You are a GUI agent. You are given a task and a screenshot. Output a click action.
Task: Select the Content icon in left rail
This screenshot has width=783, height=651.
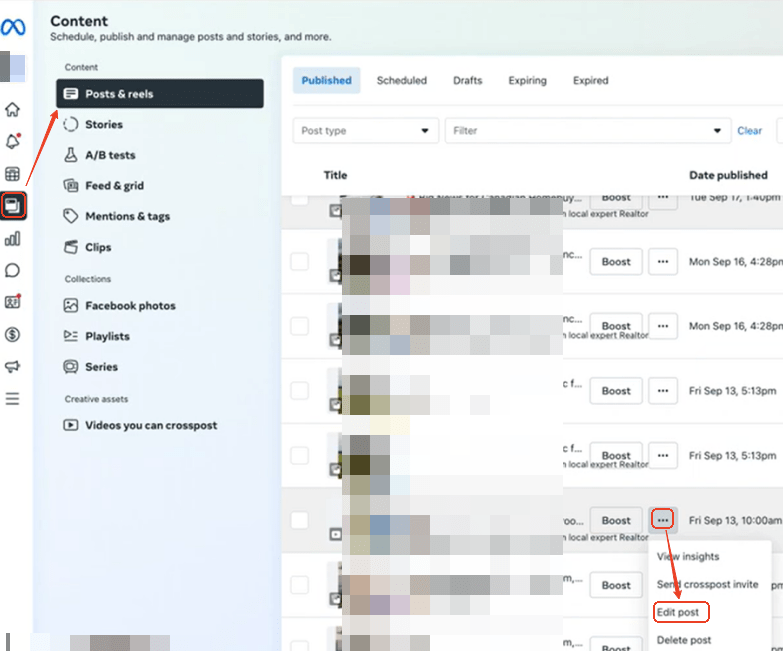coord(12,206)
